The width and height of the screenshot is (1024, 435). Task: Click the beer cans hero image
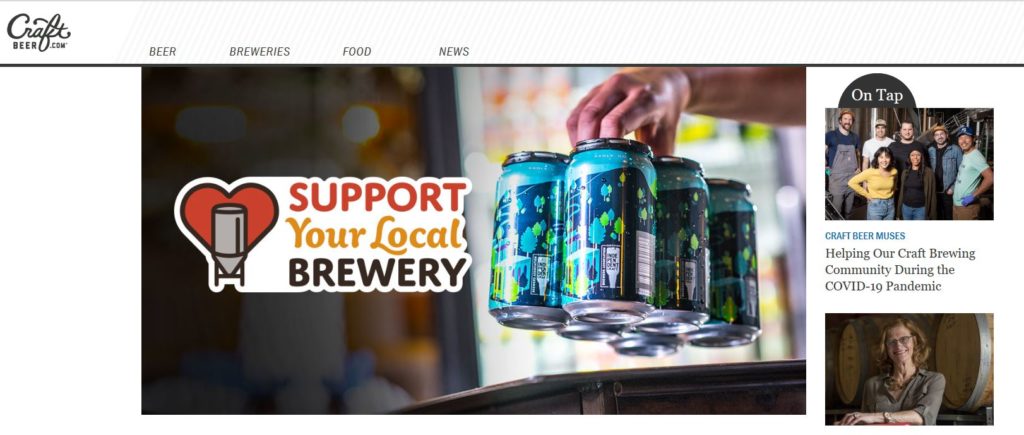pyautogui.click(x=473, y=240)
